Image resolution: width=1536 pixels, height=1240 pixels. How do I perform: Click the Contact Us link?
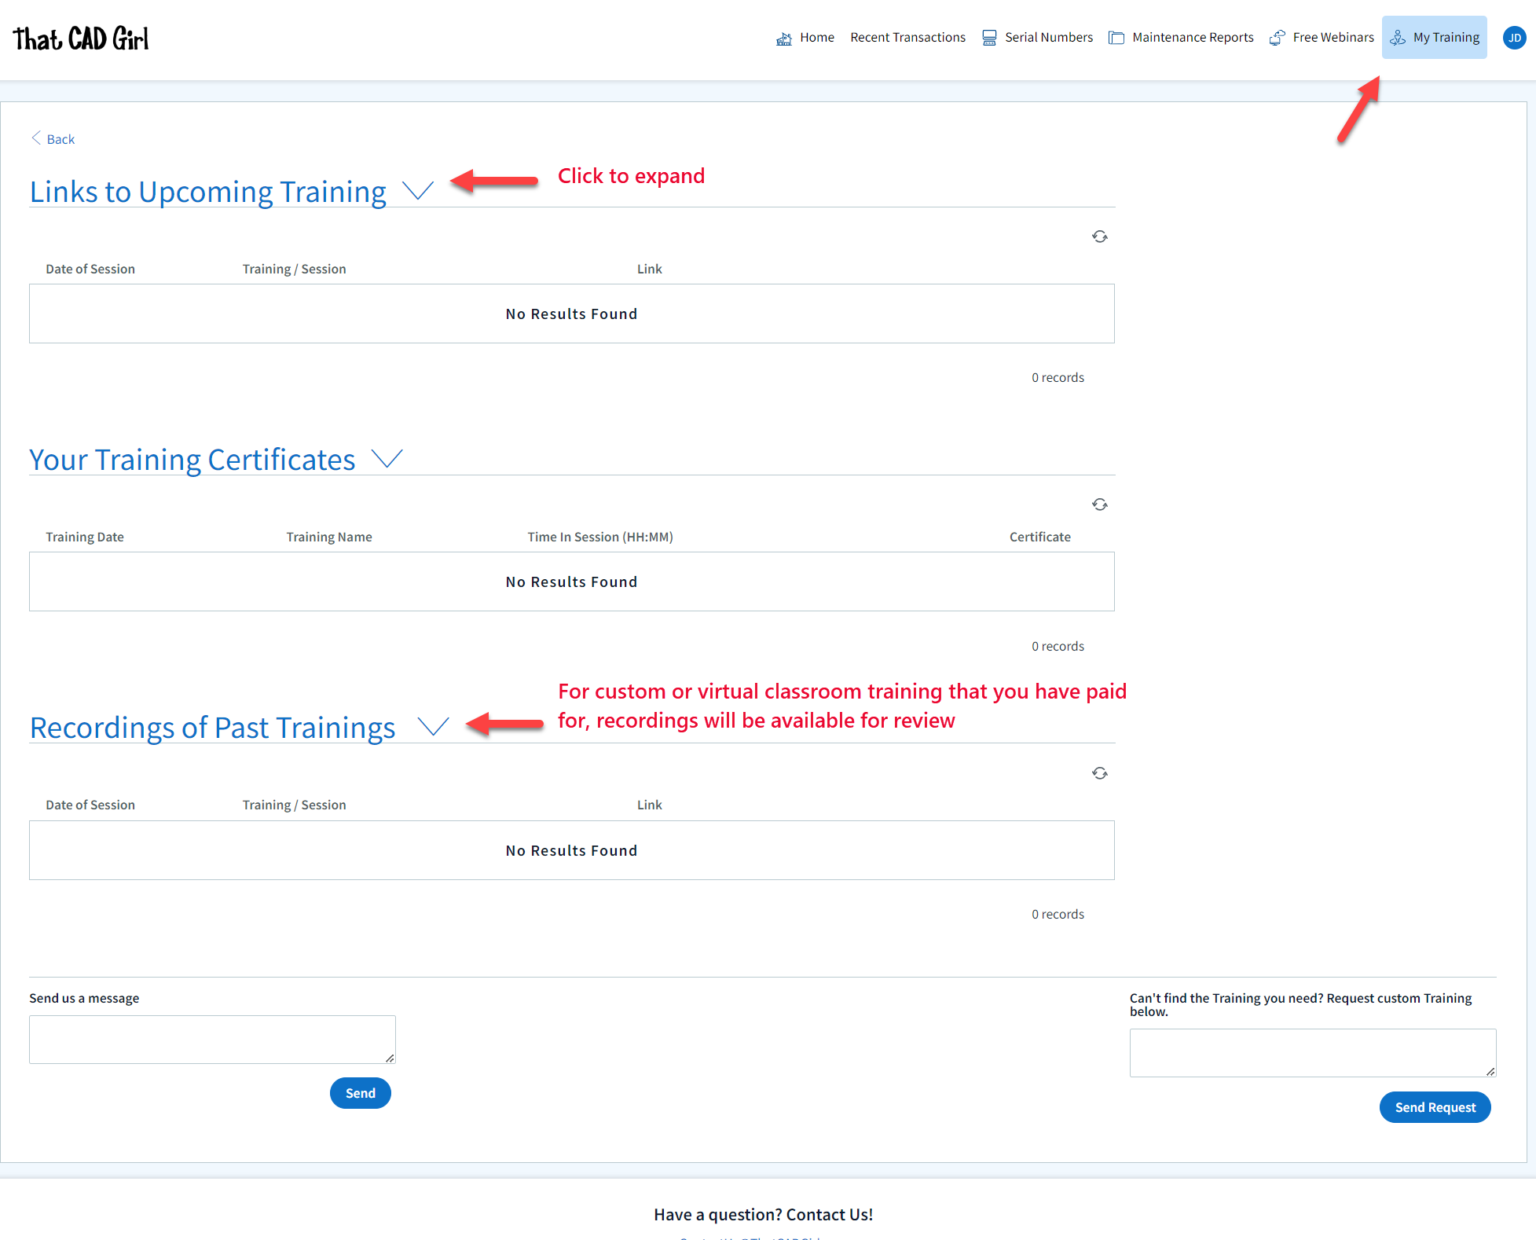point(828,1214)
